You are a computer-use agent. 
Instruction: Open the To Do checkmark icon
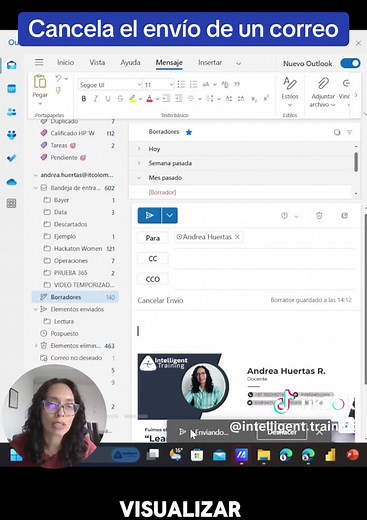pos(12,158)
